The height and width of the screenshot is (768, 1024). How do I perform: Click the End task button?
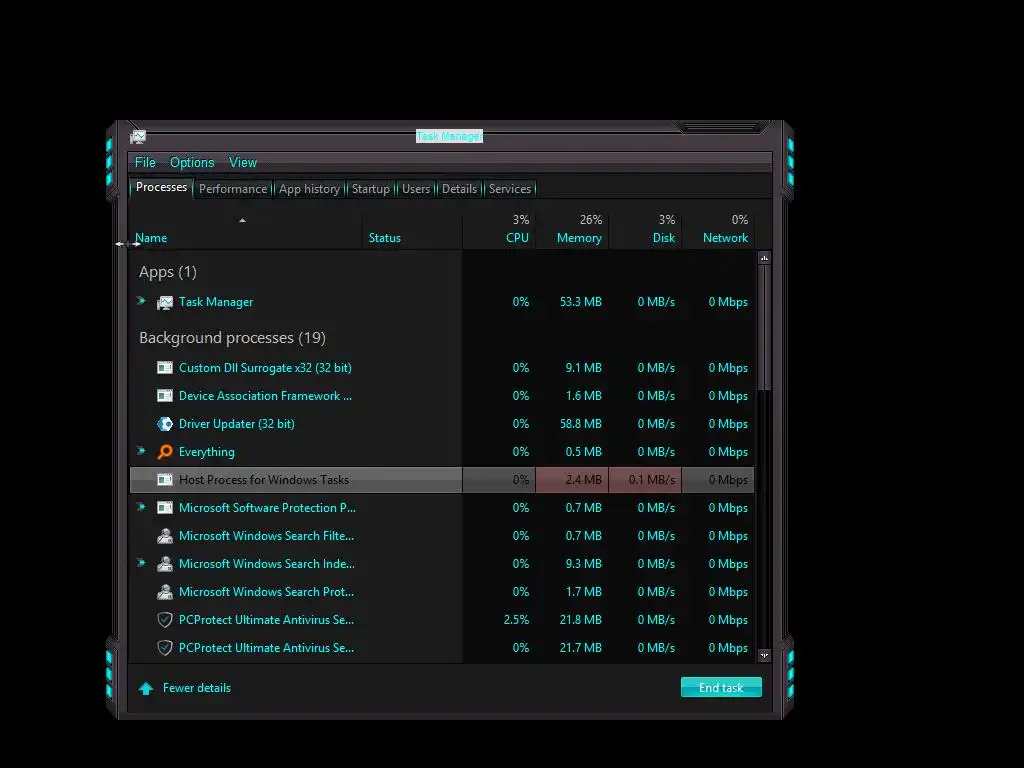coord(721,688)
